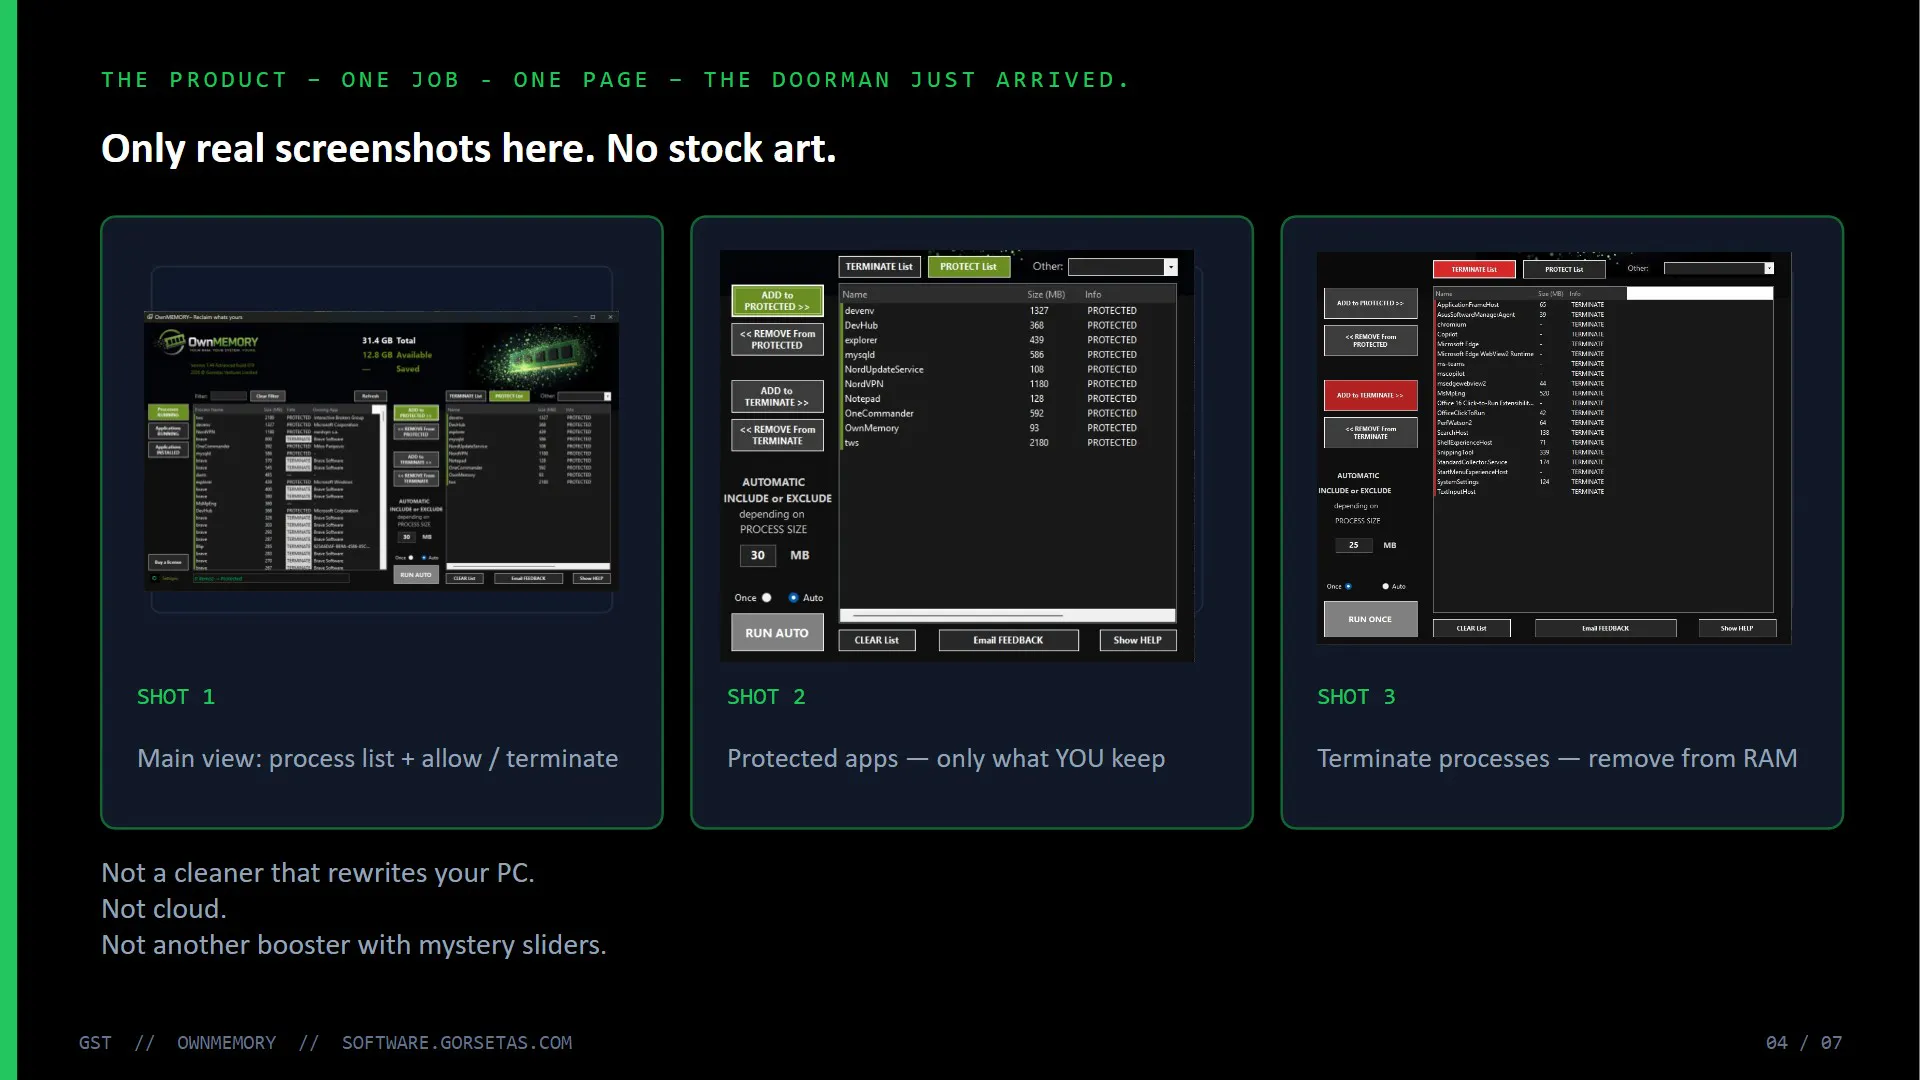Click the 30 MB size field in Shot 2
Image resolution: width=1920 pixels, height=1080 pixels.
tap(757, 555)
